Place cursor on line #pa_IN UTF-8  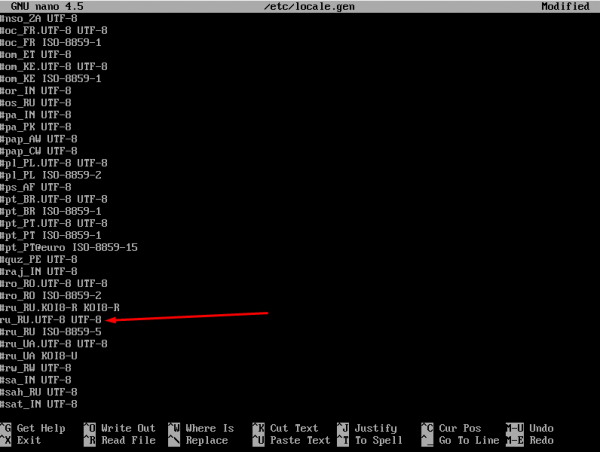pyautogui.click(x=36, y=115)
